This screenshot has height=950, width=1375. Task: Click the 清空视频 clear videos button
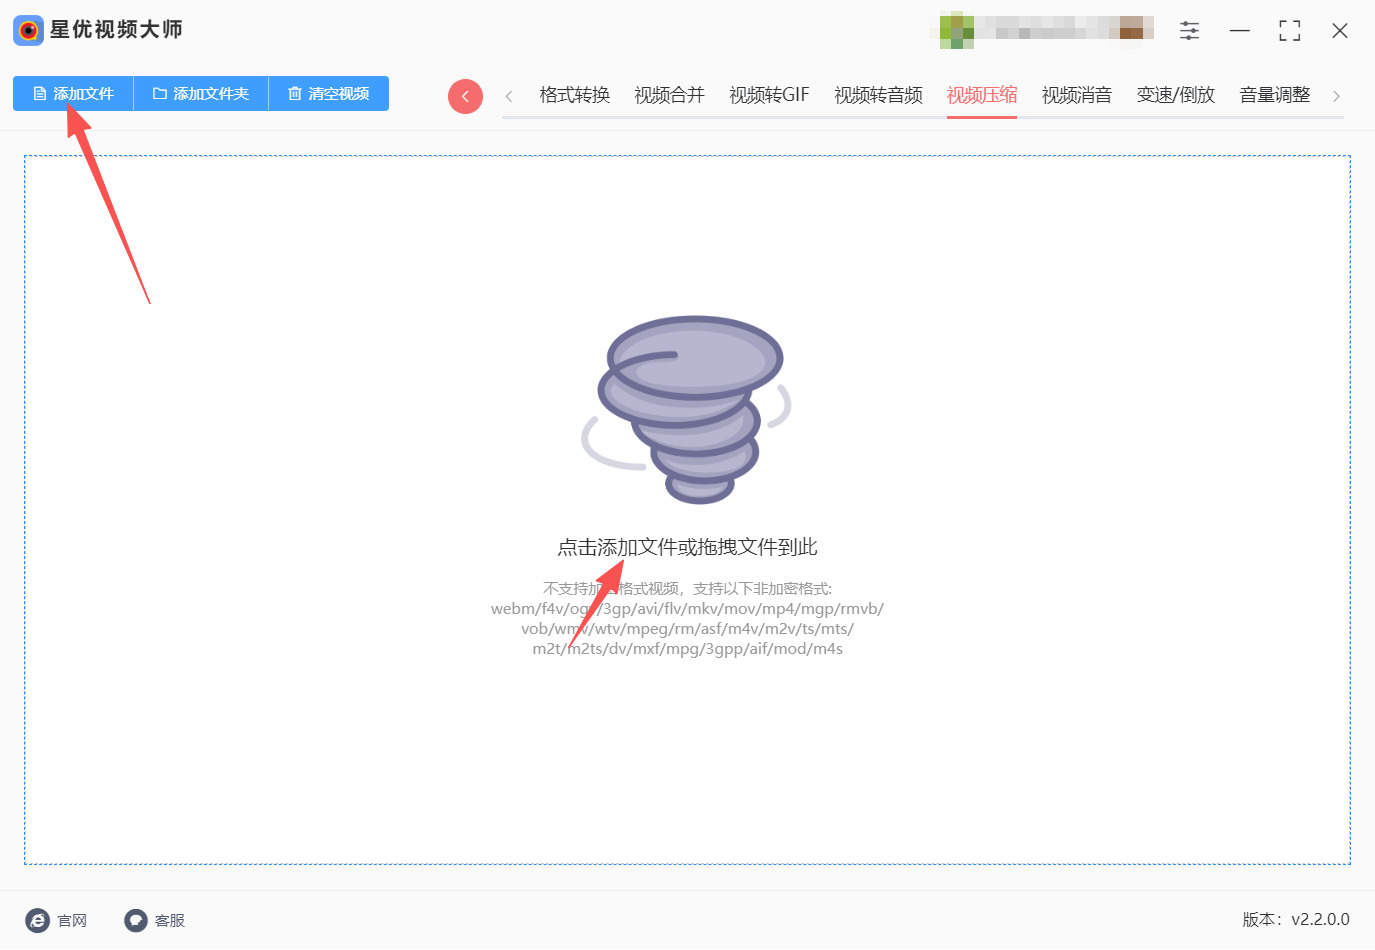[x=329, y=94]
